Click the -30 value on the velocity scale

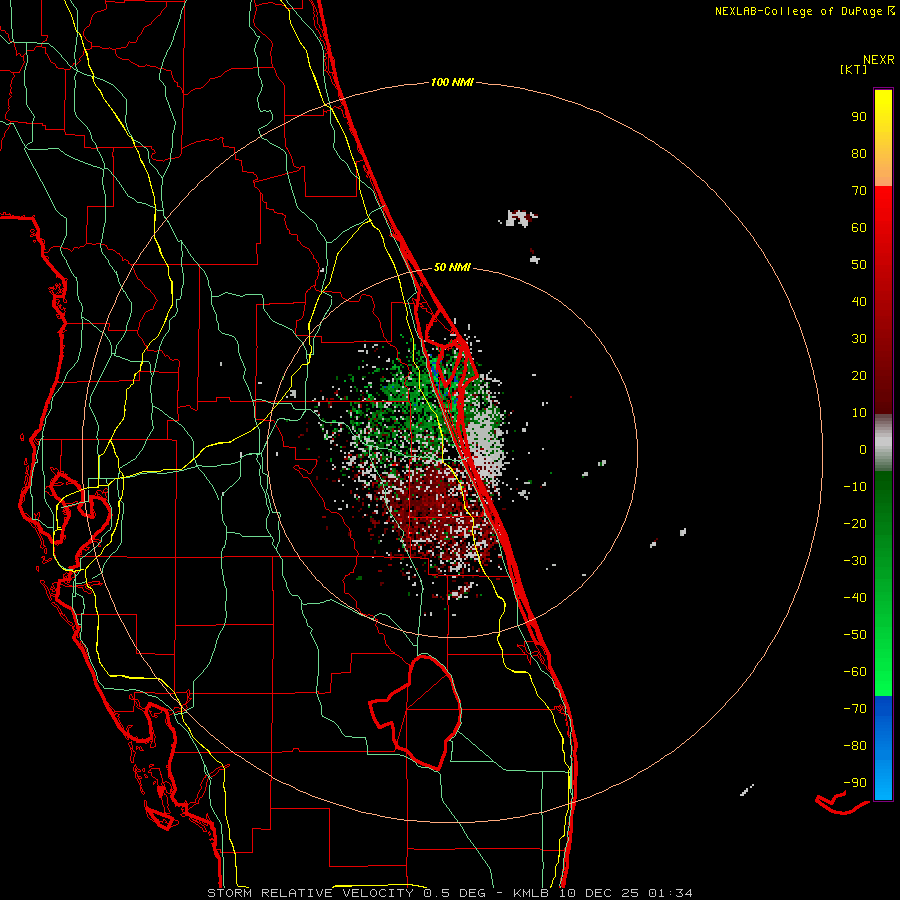(855, 561)
